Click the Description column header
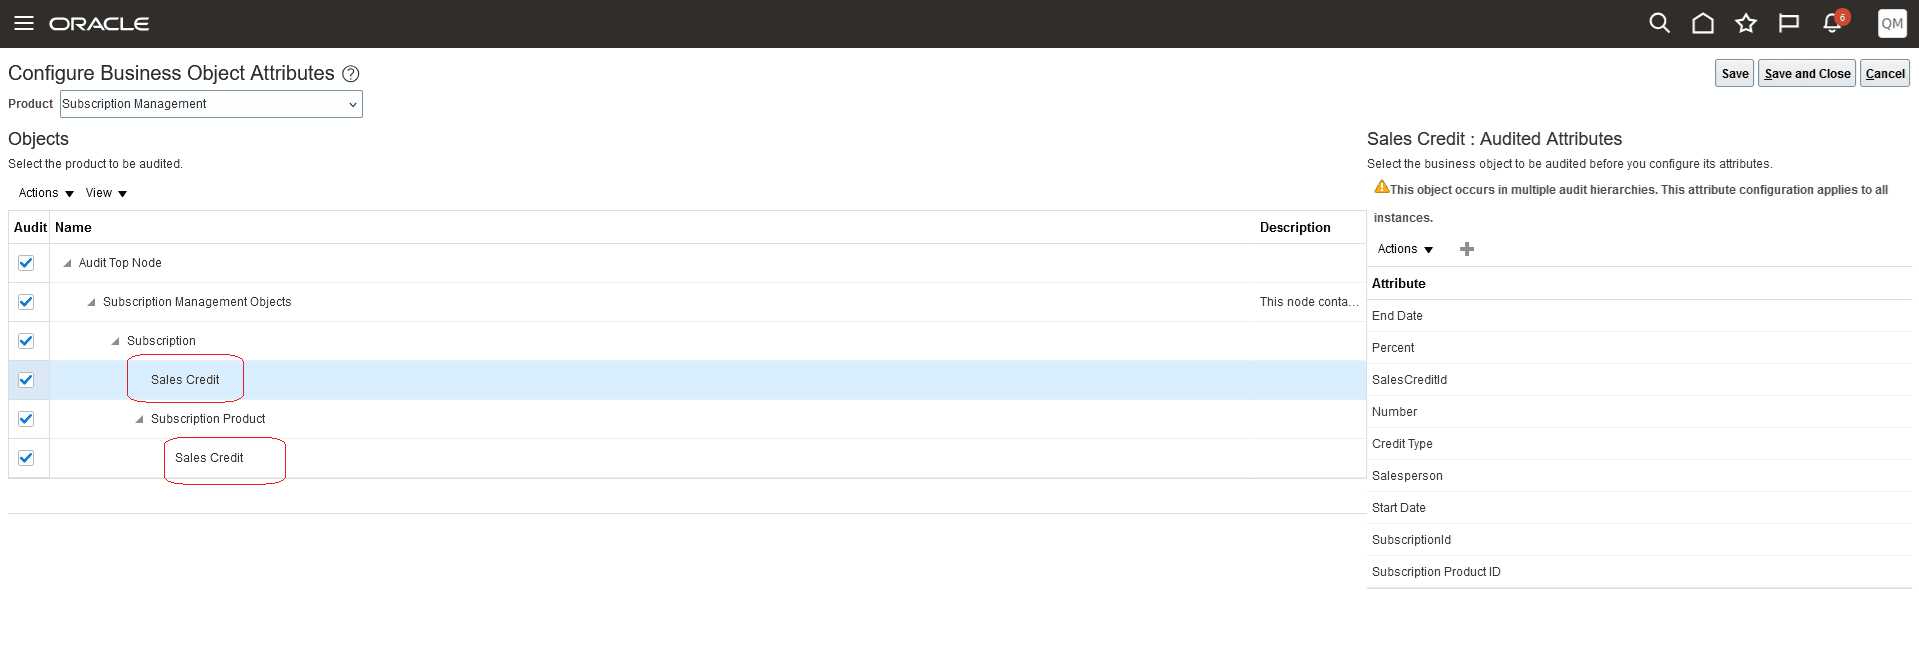This screenshot has width=1919, height=649. (x=1295, y=228)
